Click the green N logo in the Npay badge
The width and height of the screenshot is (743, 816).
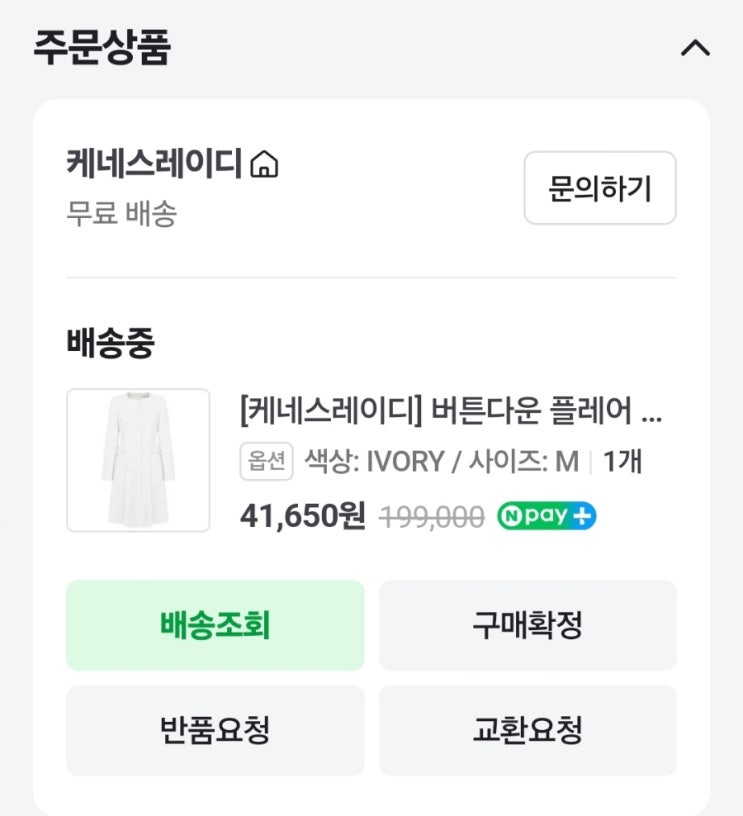511,516
